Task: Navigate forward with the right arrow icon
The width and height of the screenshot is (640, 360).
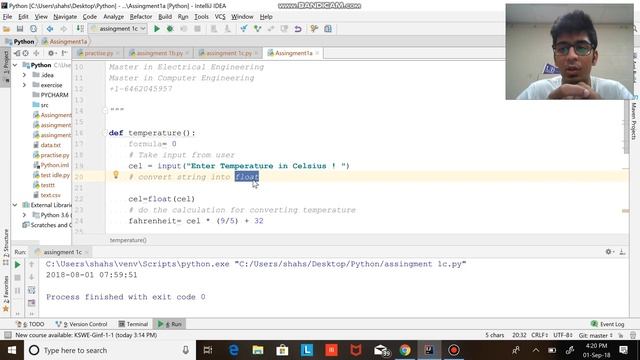Action: click(64, 29)
